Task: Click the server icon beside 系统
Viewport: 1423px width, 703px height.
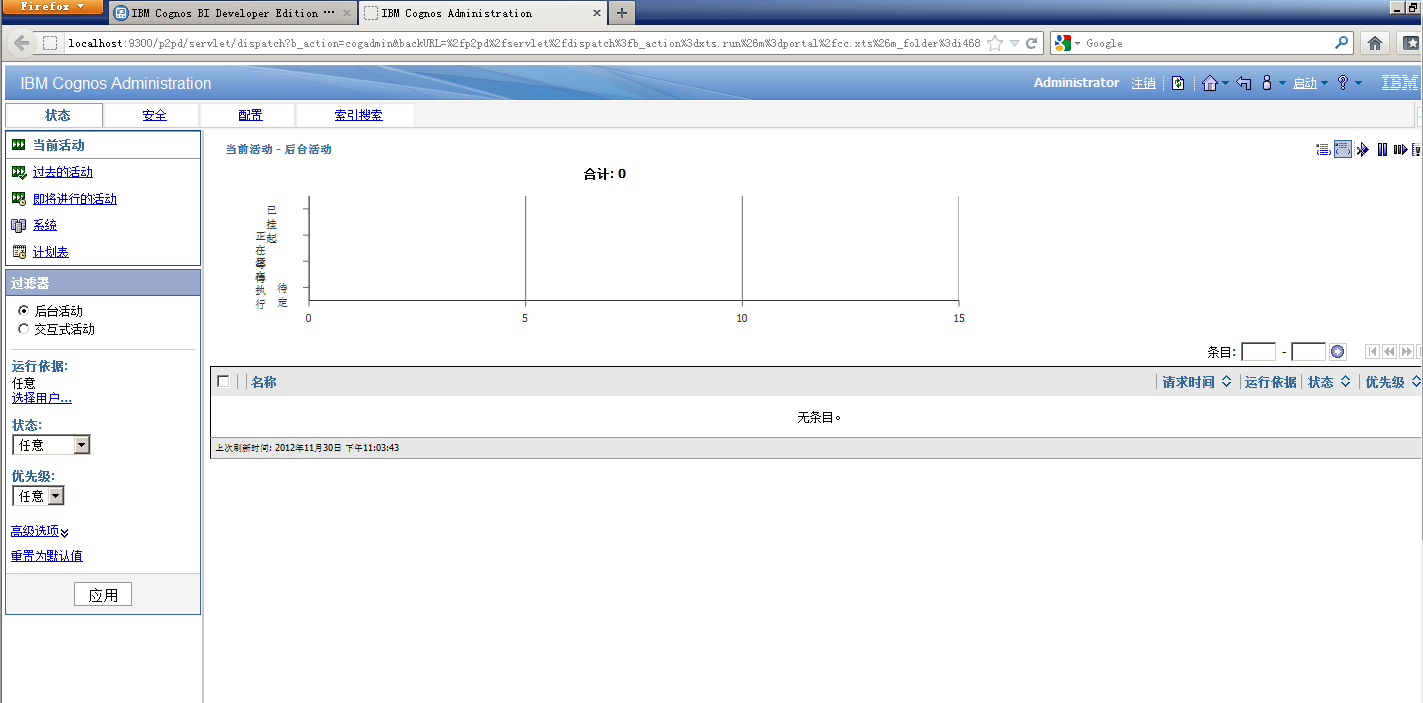Action: 18,225
